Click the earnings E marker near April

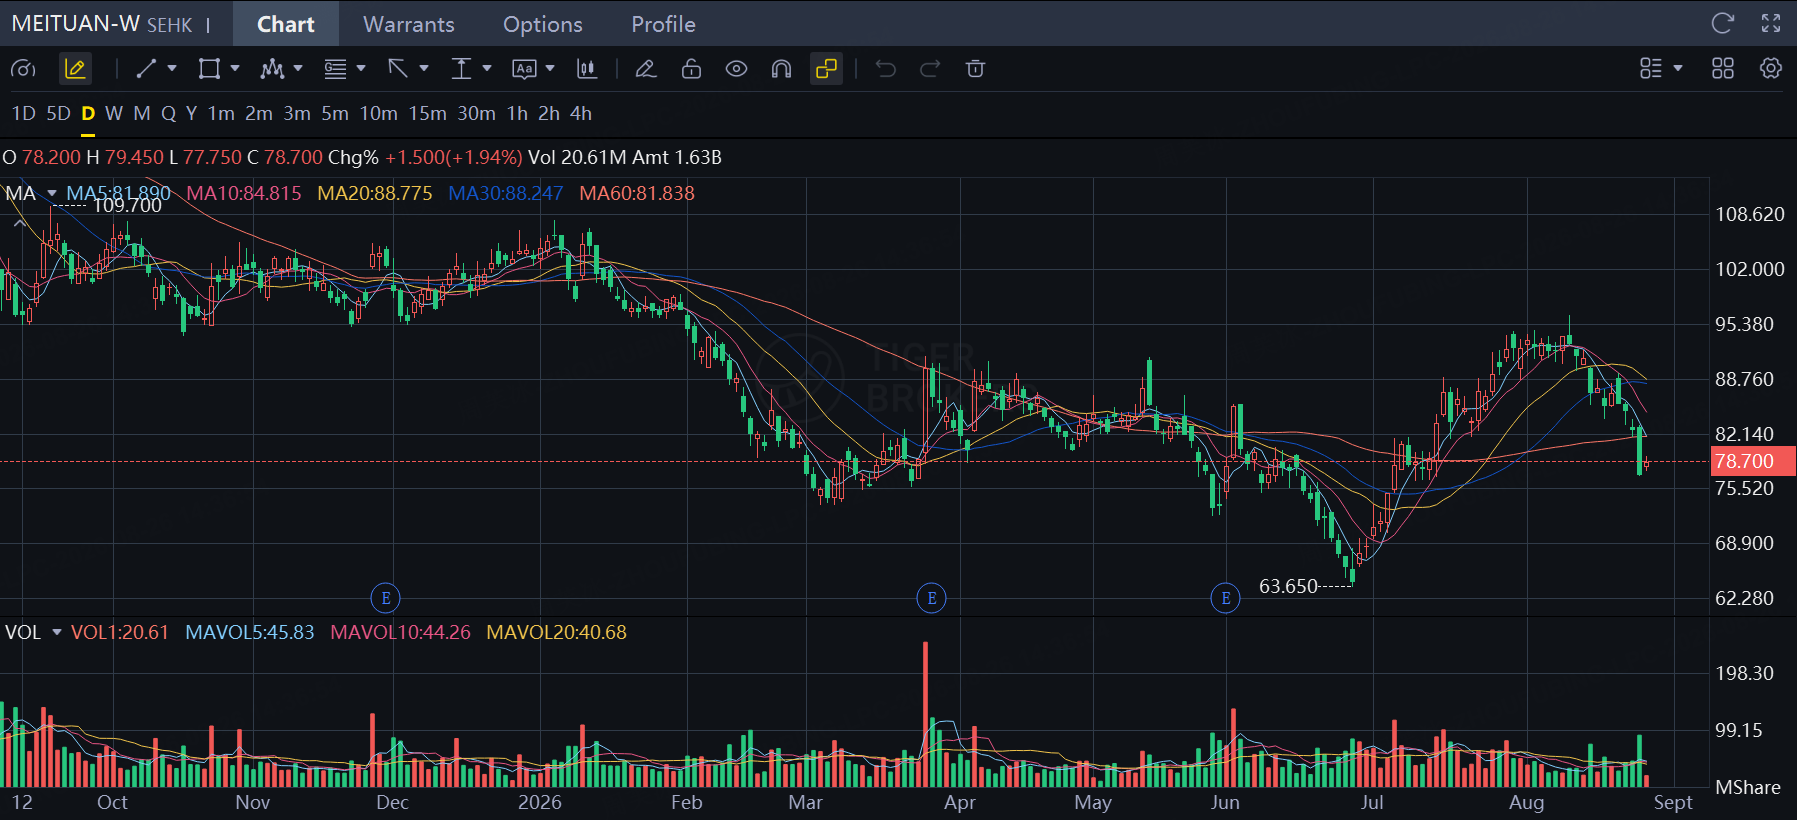click(x=932, y=598)
